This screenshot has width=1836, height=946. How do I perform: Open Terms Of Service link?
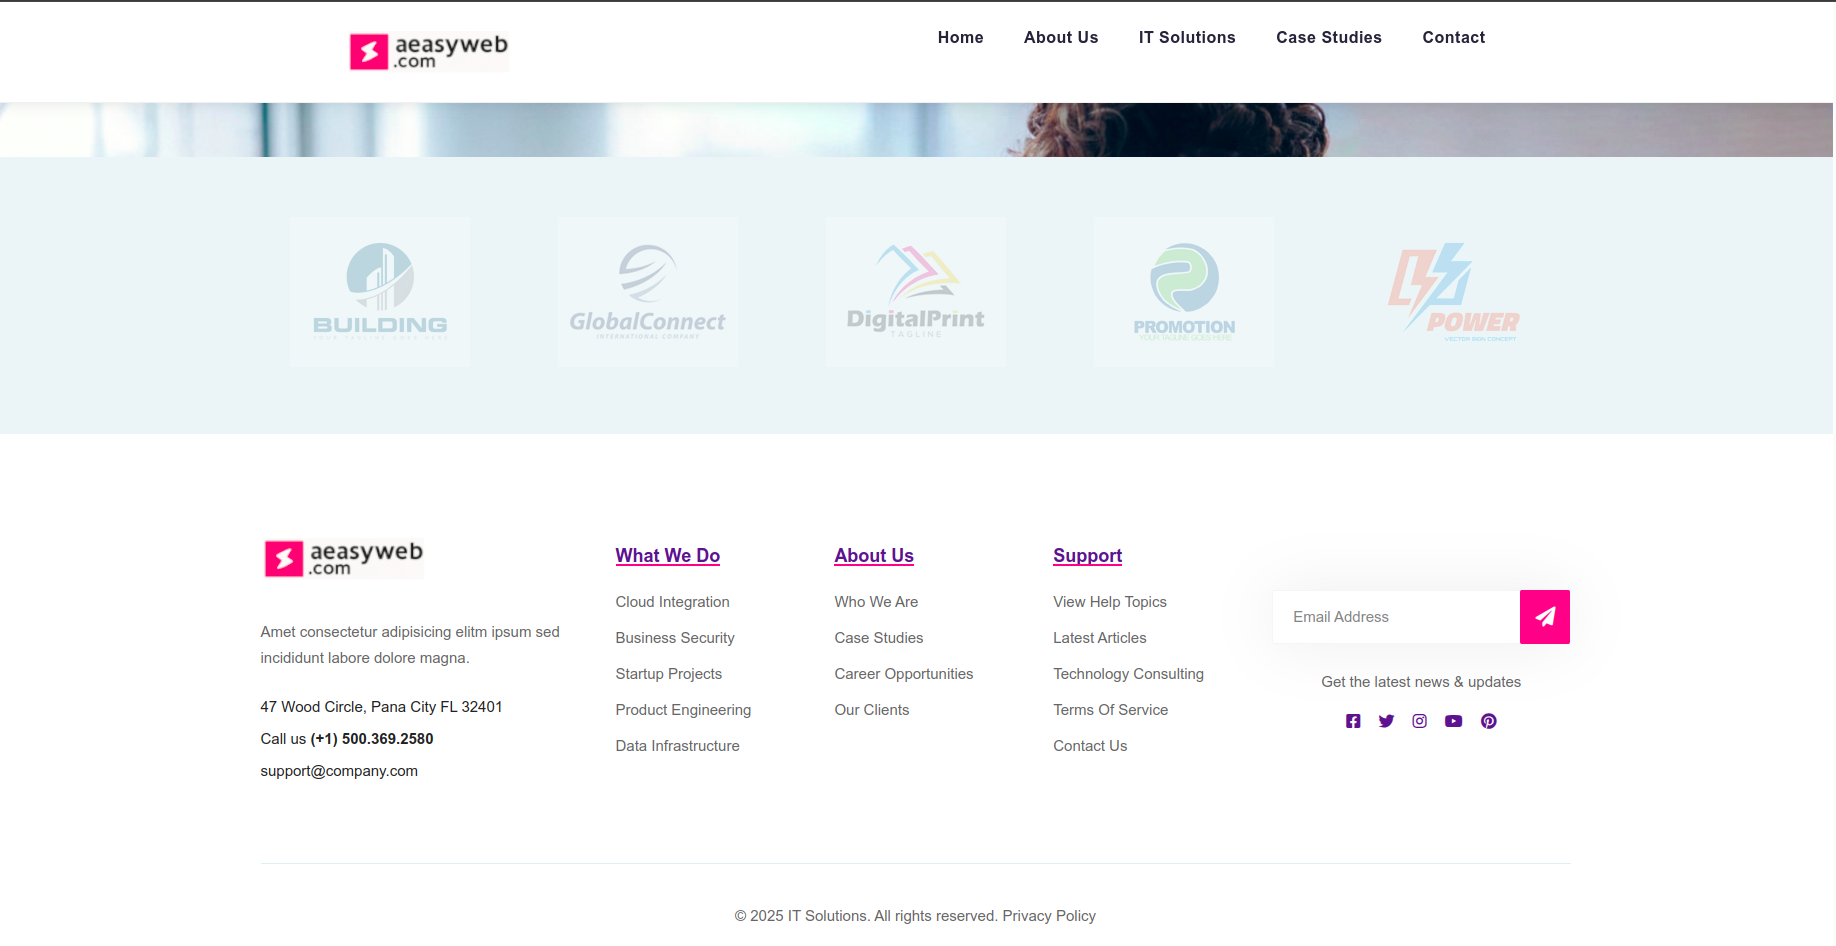[1111, 710]
